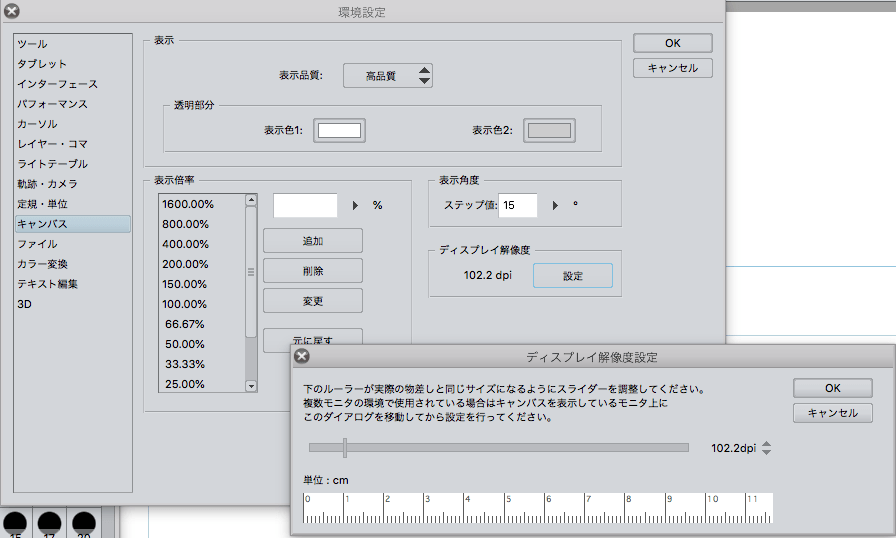Select 200.00% in the zoom list
Viewport: 896px width, 538px height.
pyautogui.click(x=185, y=264)
